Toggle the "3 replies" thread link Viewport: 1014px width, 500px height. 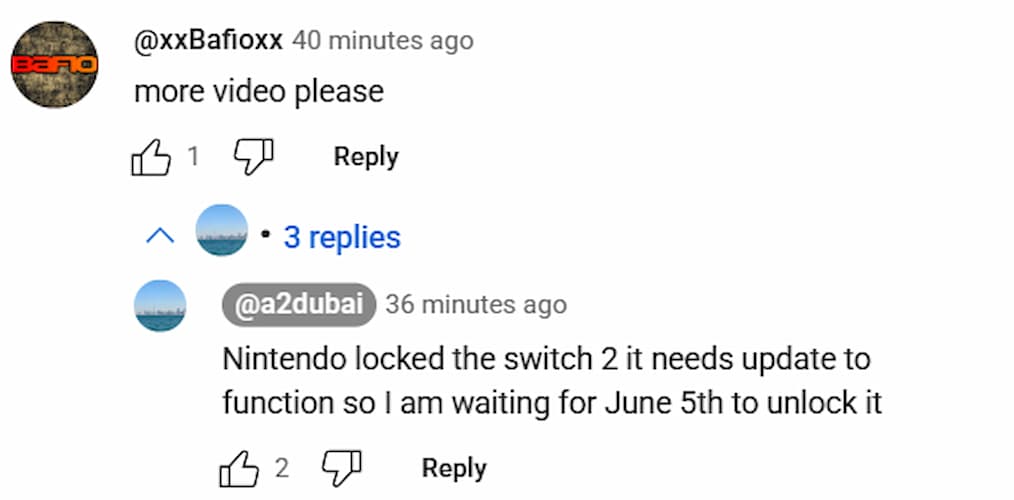[x=342, y=237]
